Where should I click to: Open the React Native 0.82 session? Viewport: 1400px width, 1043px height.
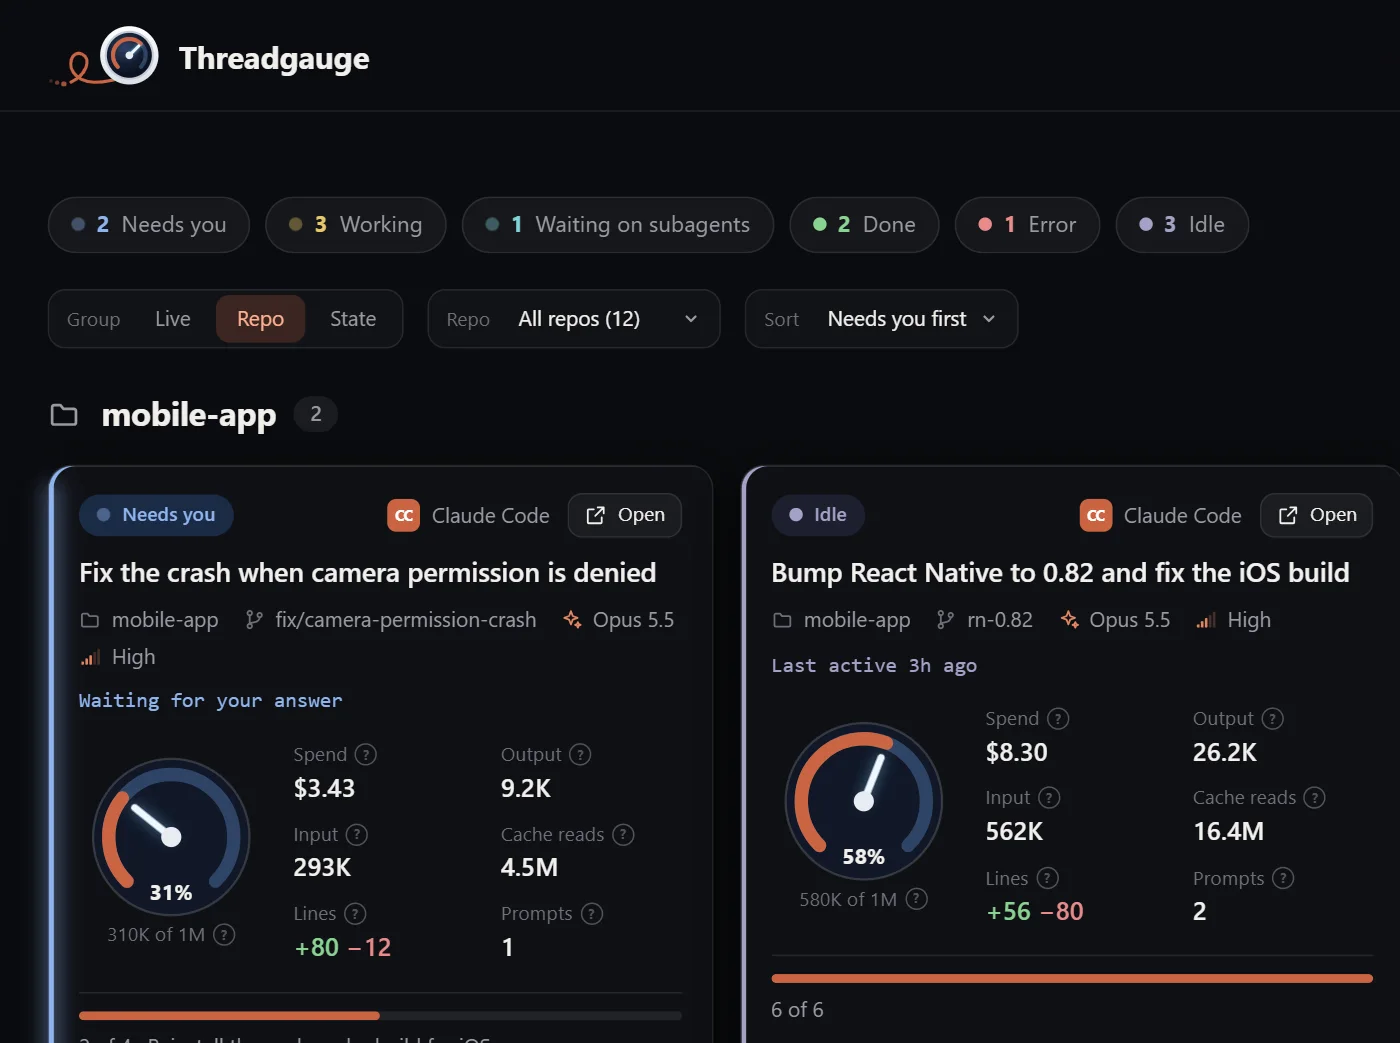pos(1317,515)
